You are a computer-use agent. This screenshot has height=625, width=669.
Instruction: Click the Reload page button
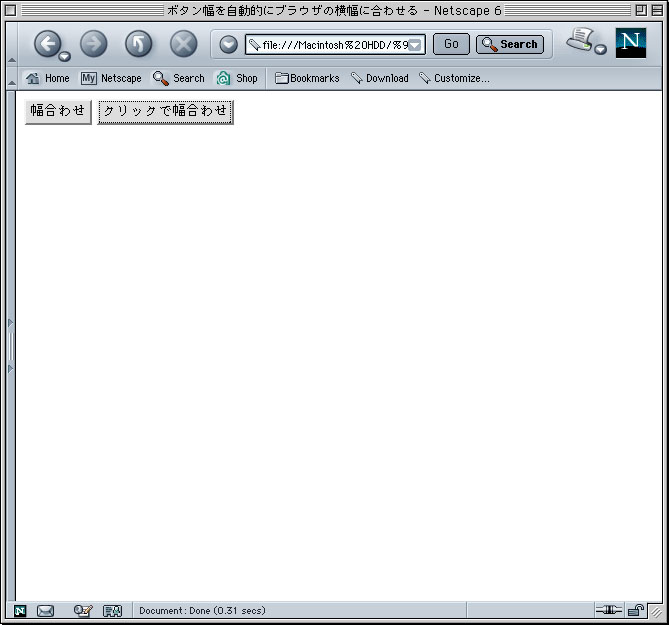(x=139, y=44)
